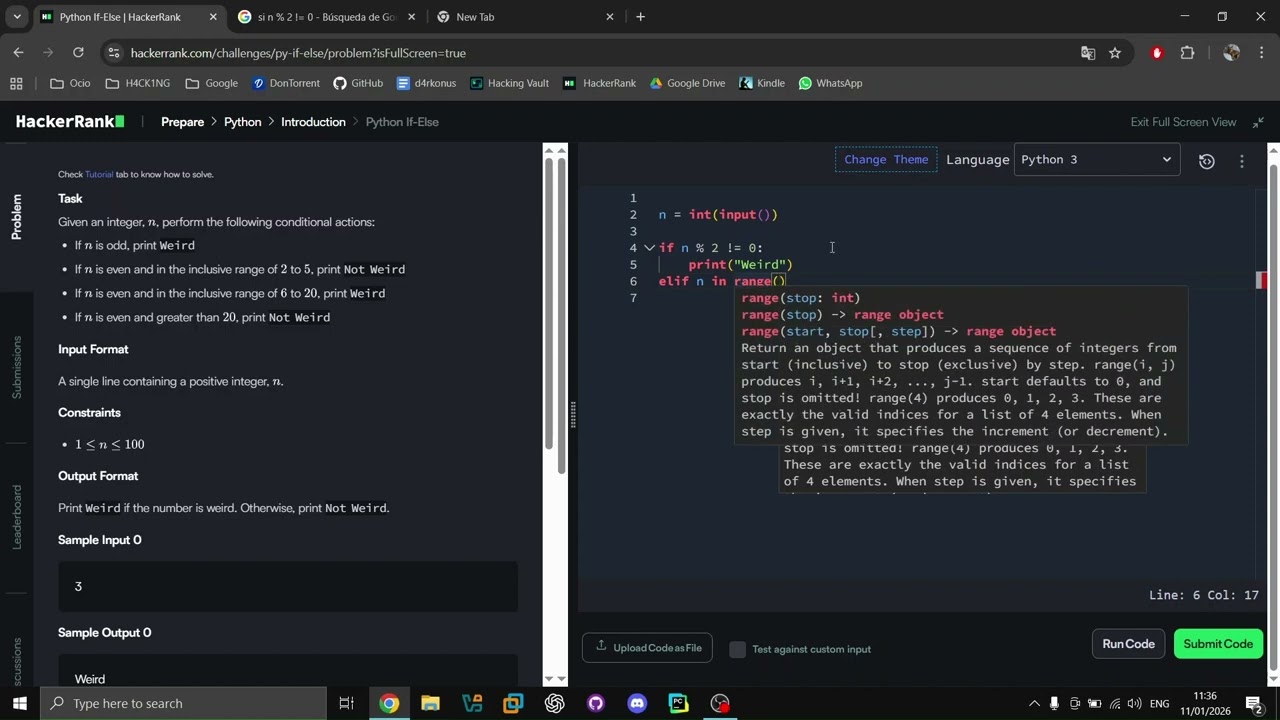The image size is (1280, 720).
Task: Collapse the if block fold arrow
Action: pos(649,248)
